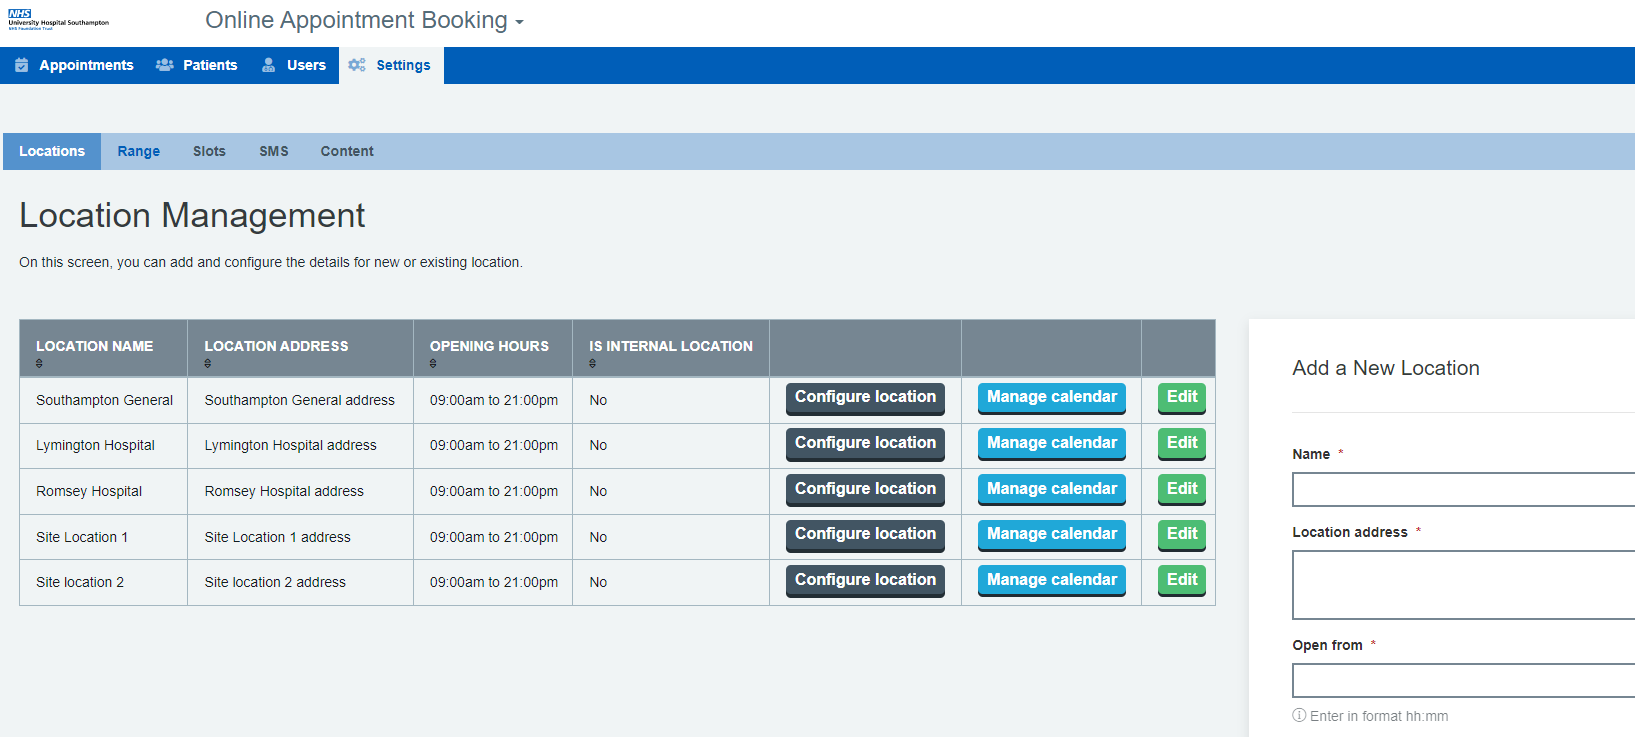Click the Patients group icon
1635x737 pixels.
click(x=165, y=65)
